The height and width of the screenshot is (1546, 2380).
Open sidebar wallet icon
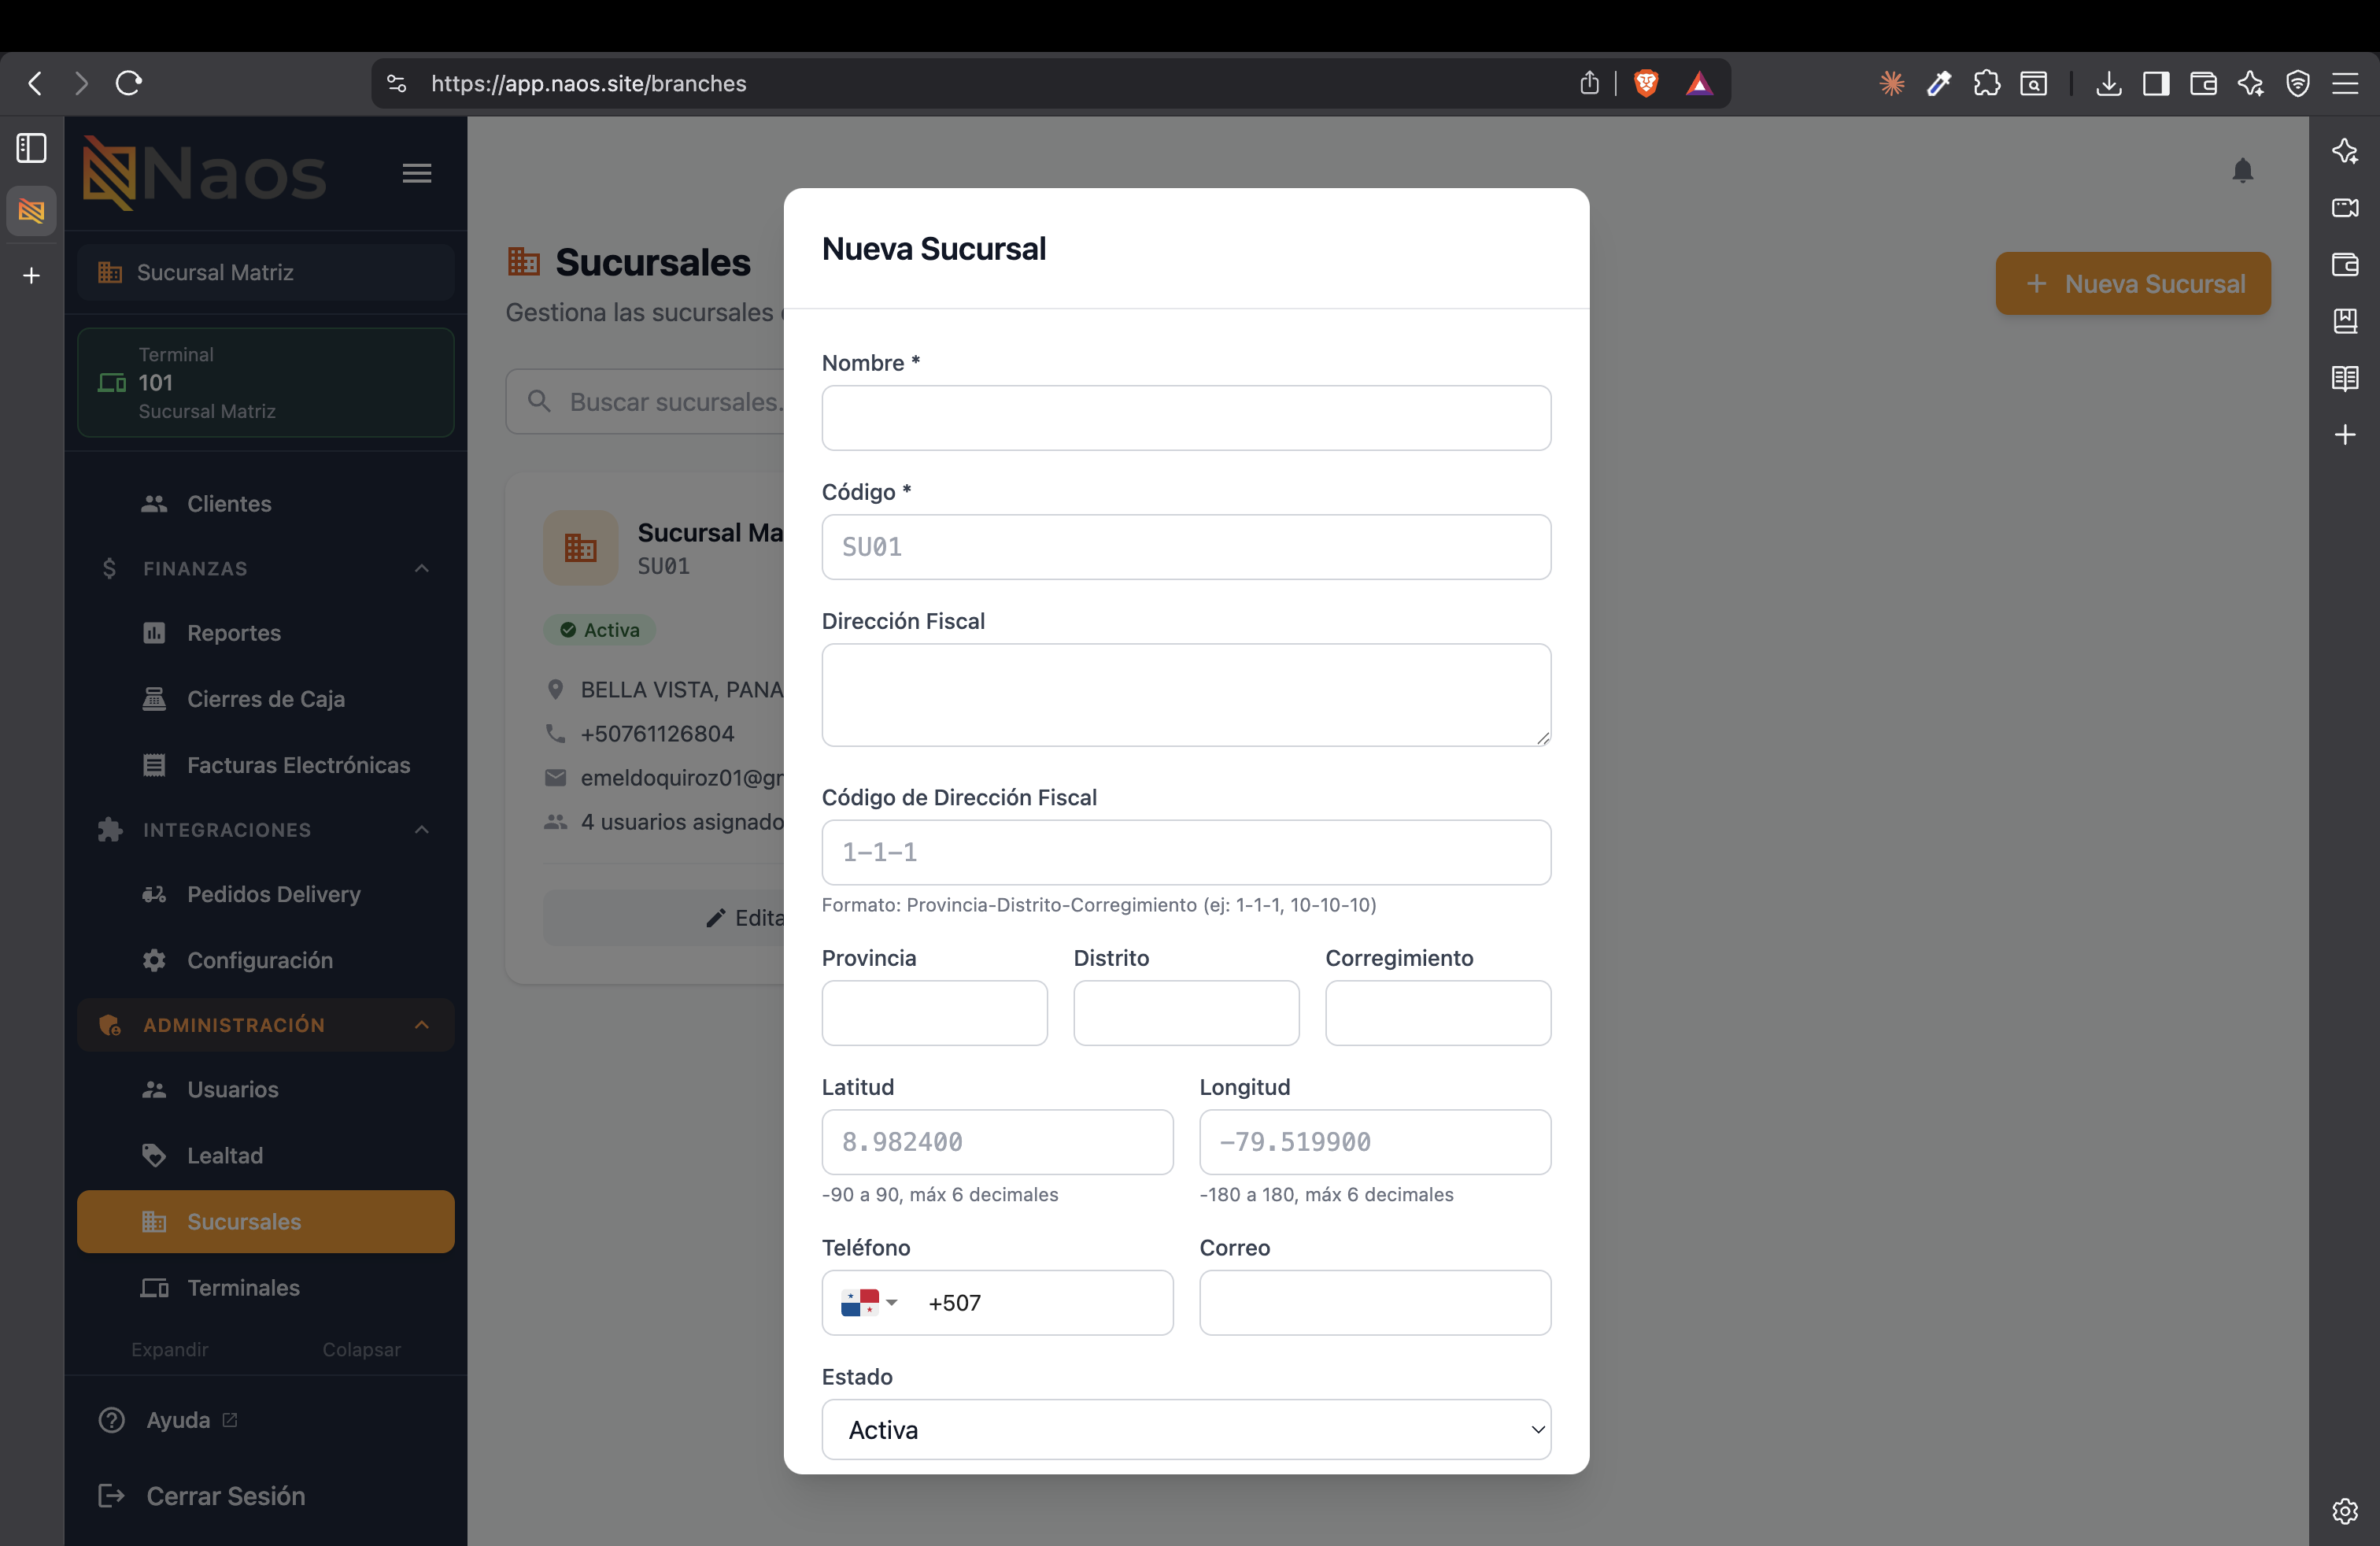[2345, 264]
